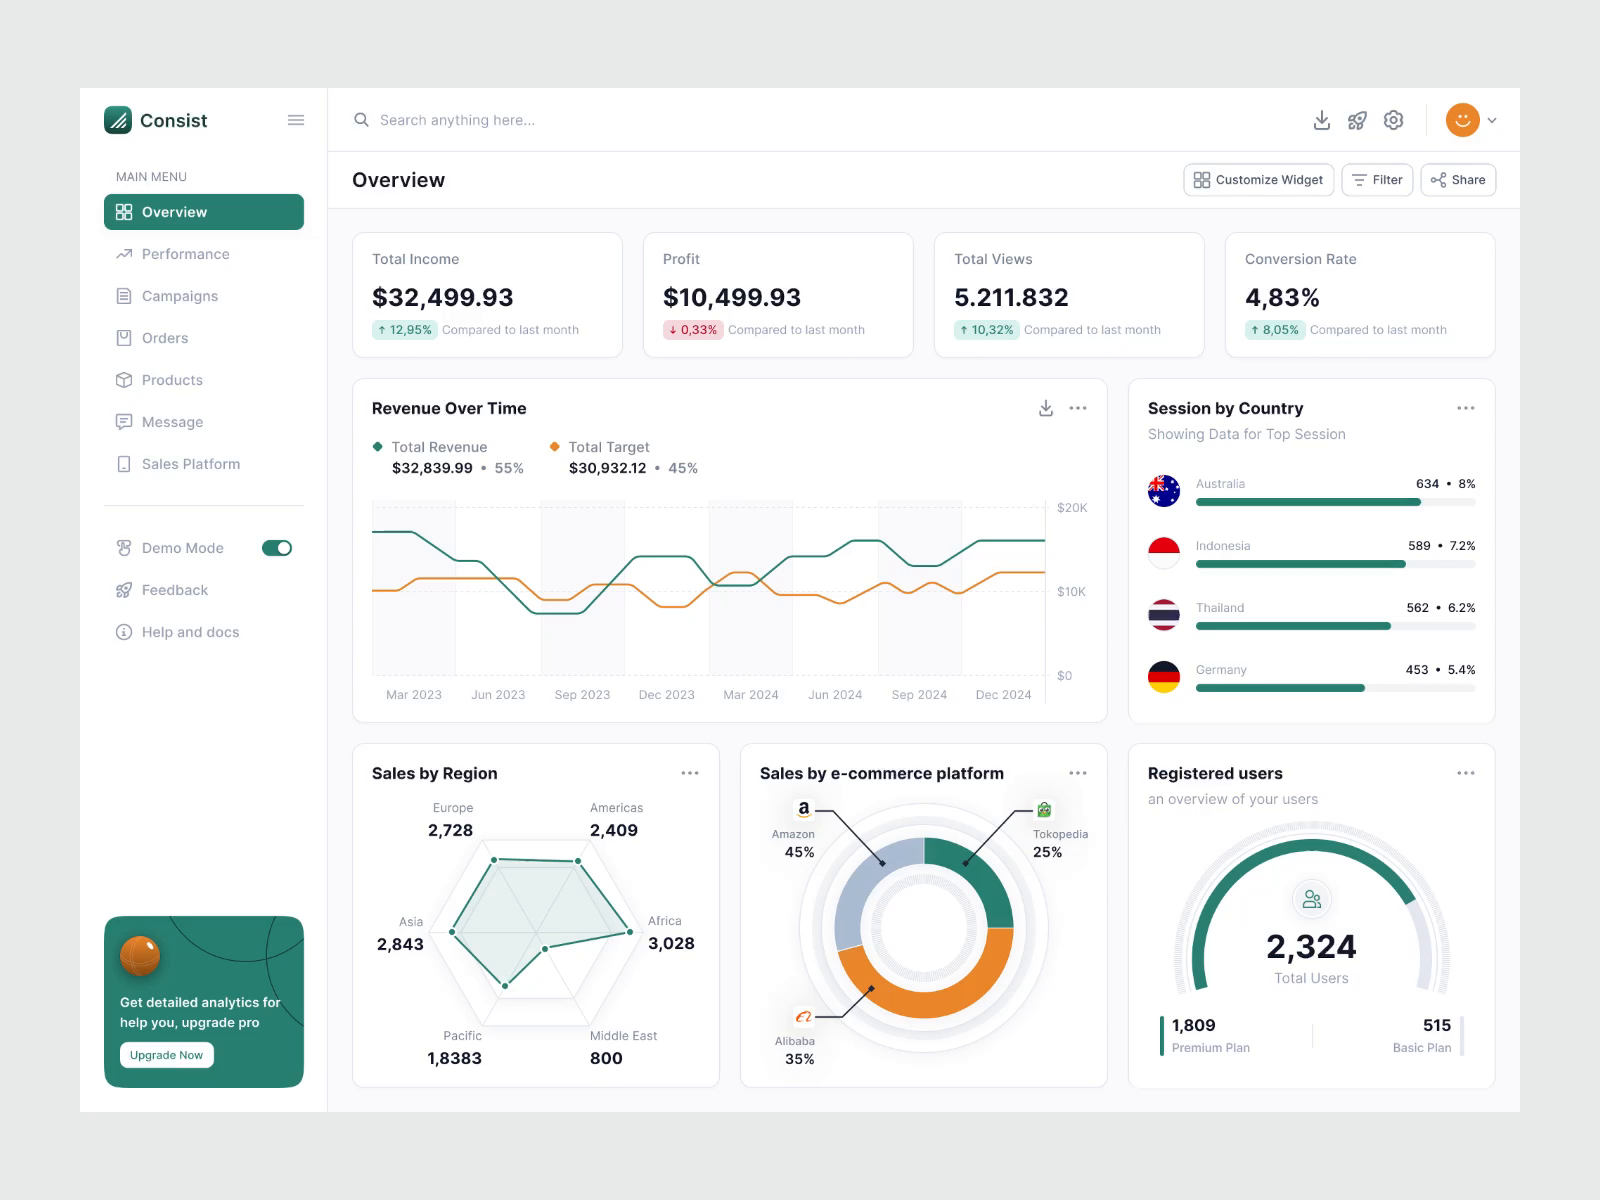The height and width of the screenshot is (1200, 1600).
Task: Open the Orders section from the sidebar
Action: (x=164, y=338)
